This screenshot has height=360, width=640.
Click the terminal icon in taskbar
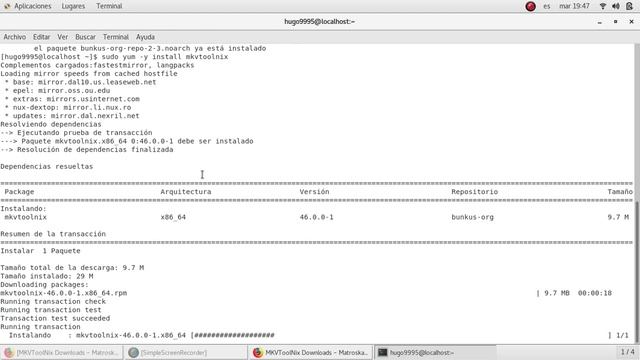[382, 352]
